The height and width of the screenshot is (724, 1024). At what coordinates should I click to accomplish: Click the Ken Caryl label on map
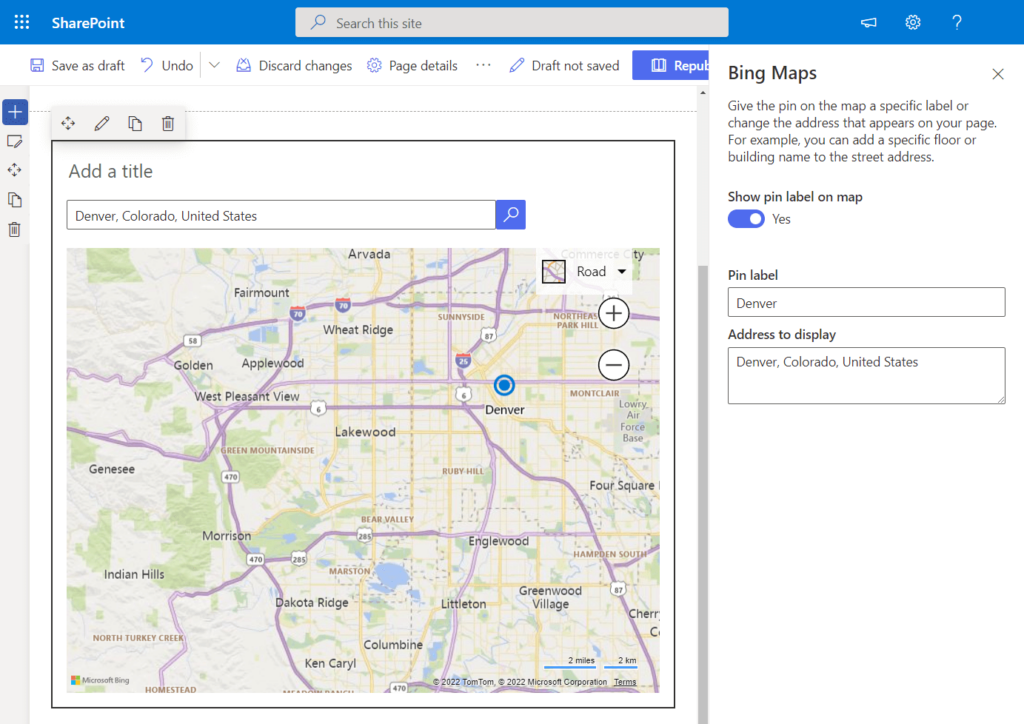click(x=330, y=663)
